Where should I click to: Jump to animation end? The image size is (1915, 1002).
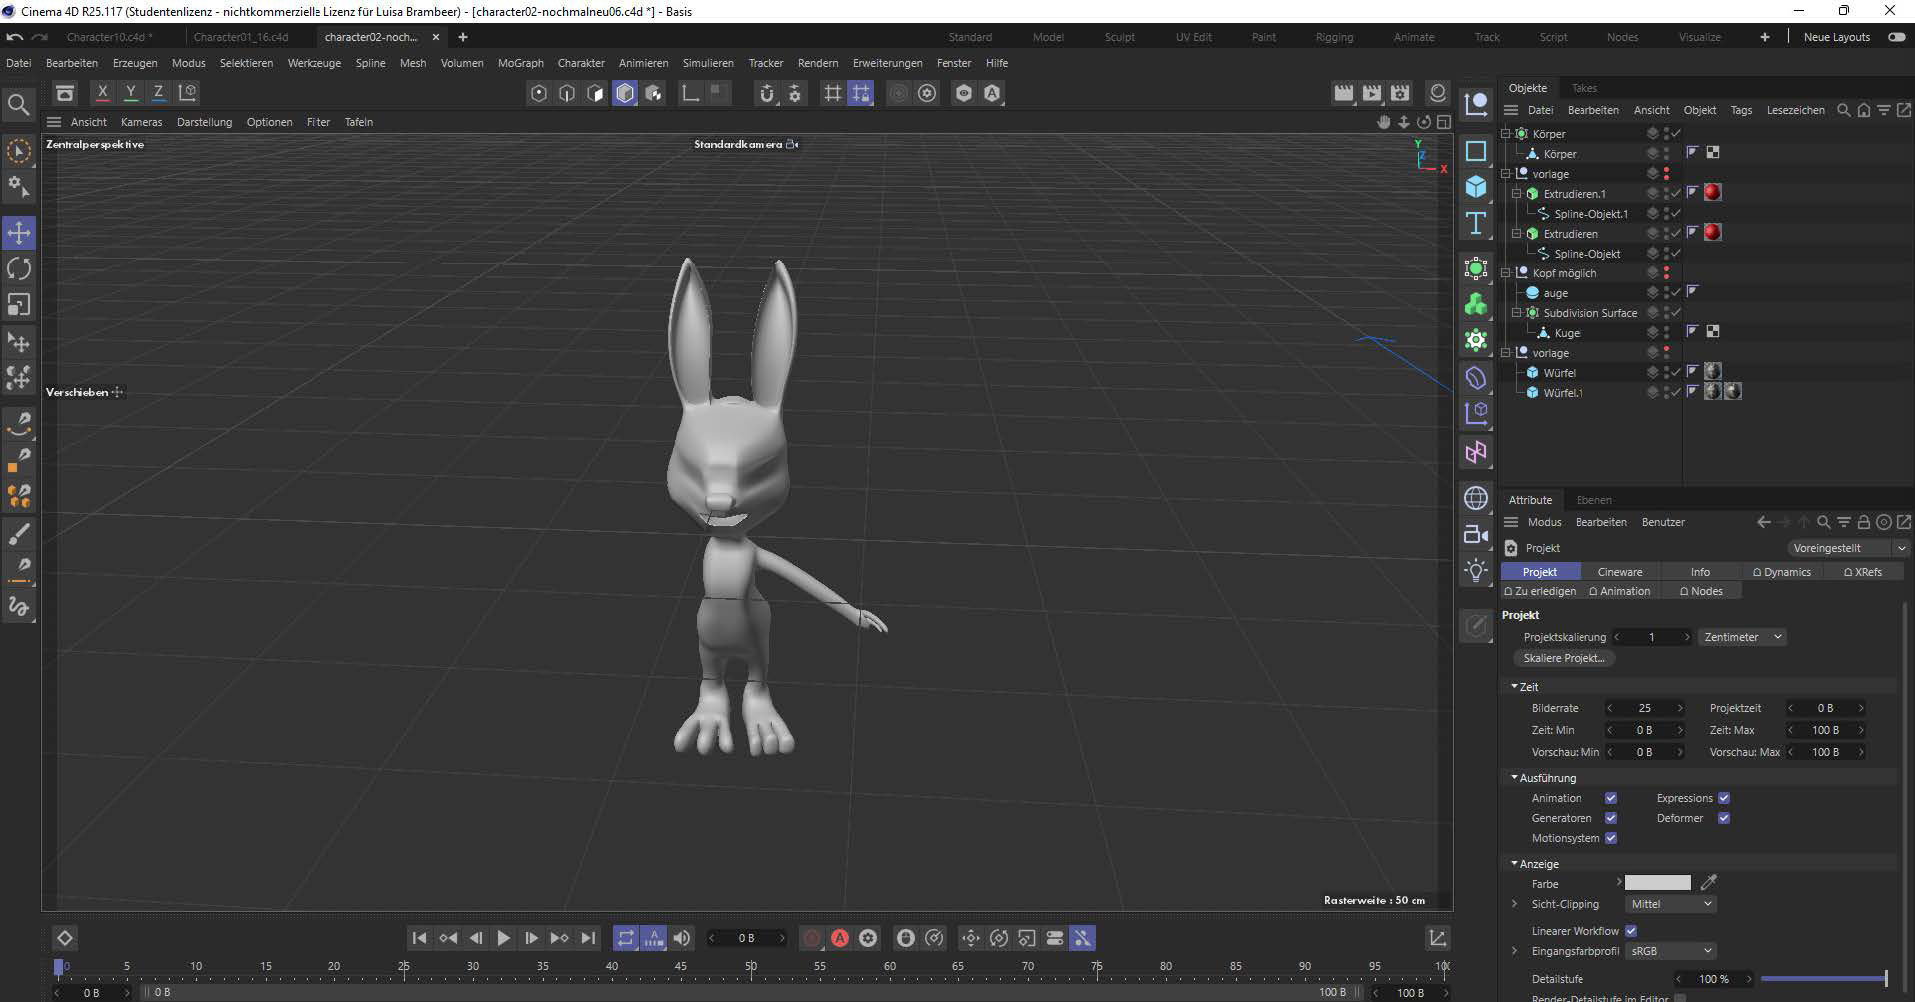(x=588, y=938)
